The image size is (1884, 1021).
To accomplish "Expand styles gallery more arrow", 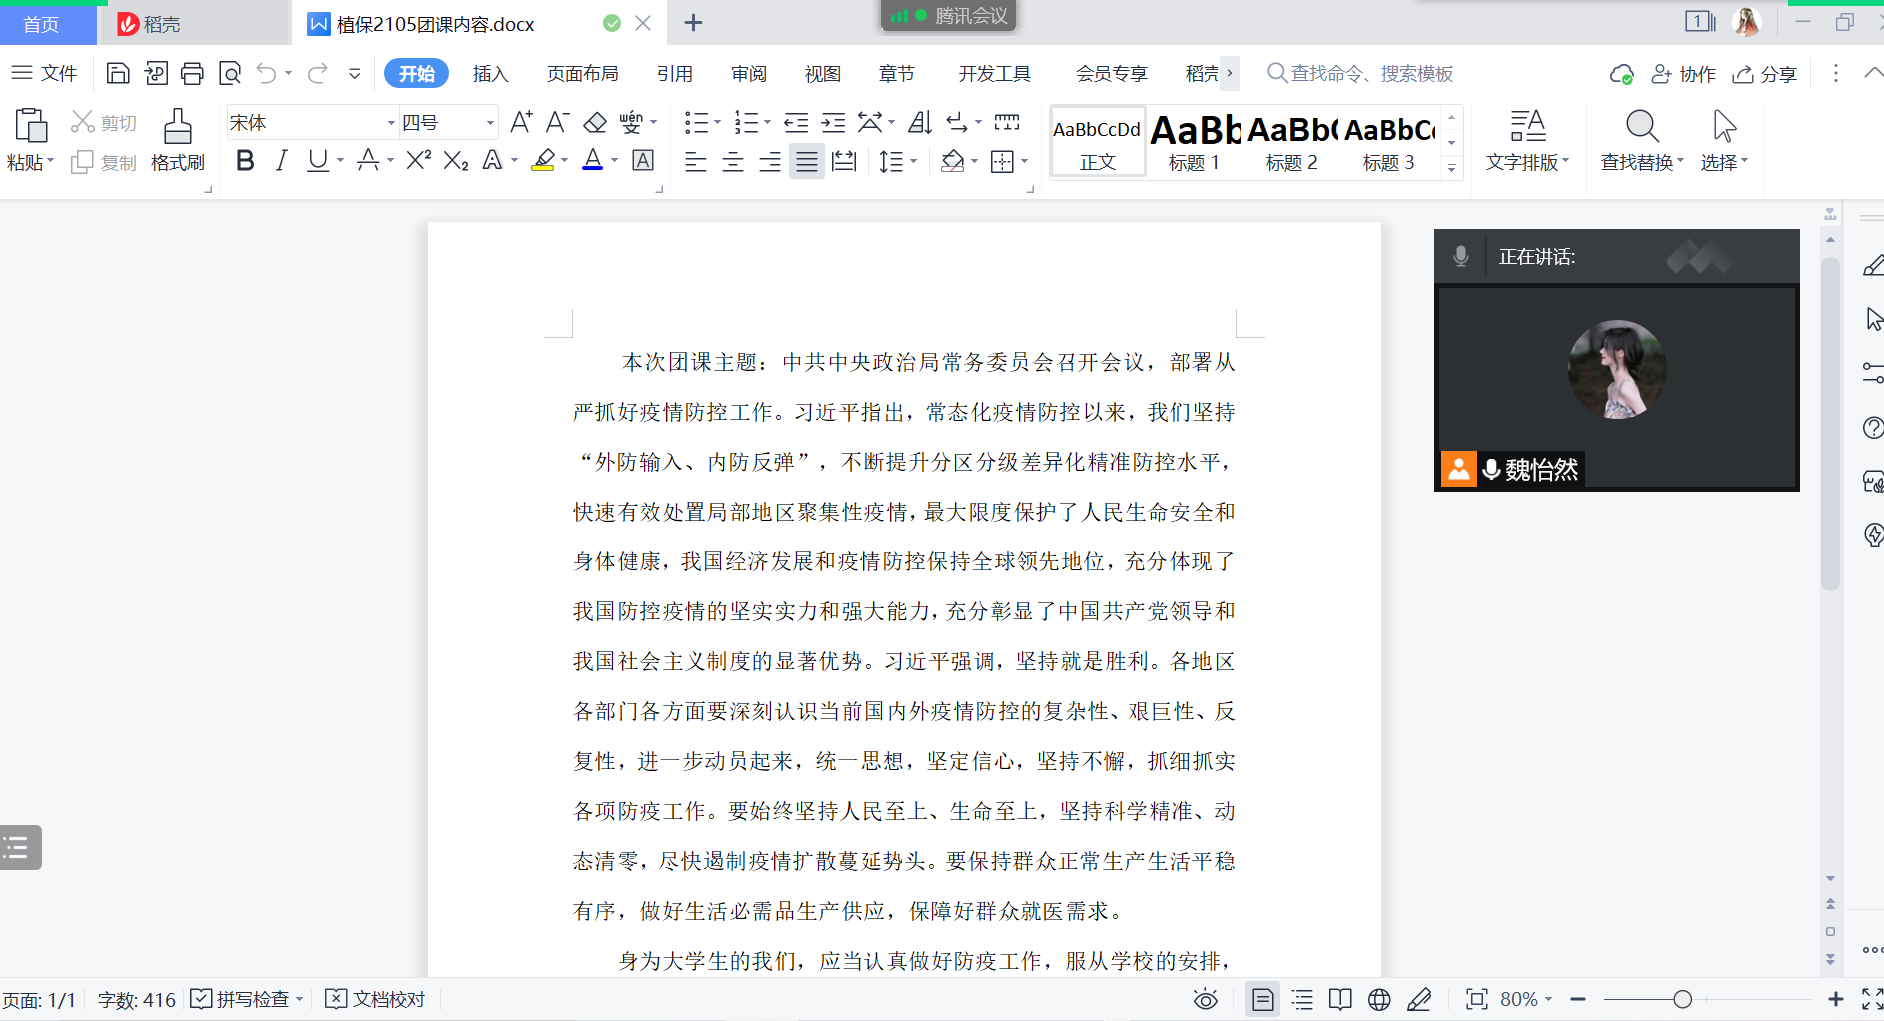I will coord(1452,167).
